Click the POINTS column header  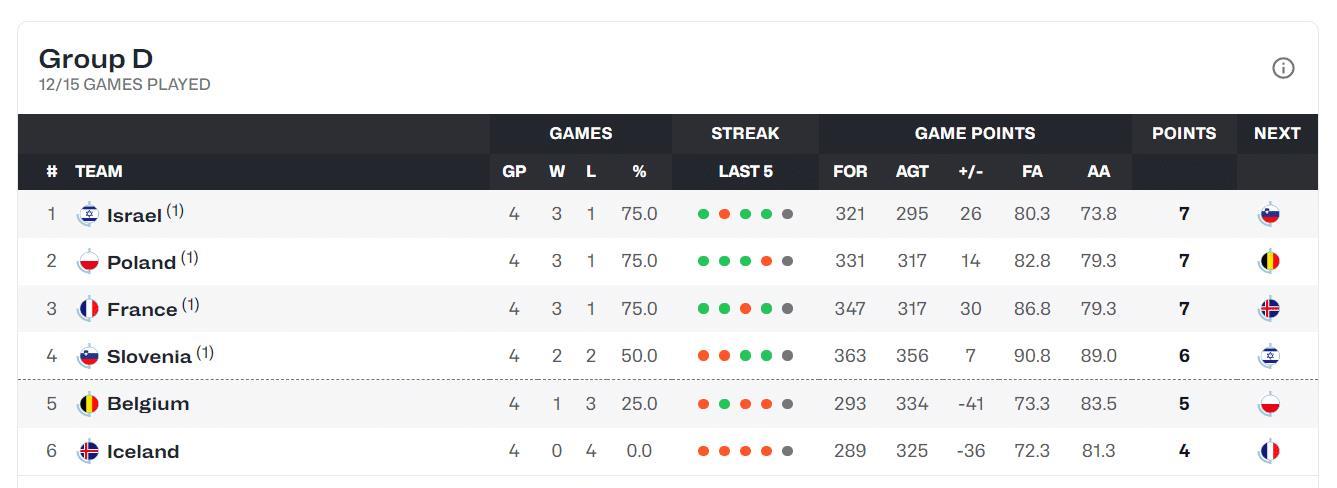point(1184,133)
